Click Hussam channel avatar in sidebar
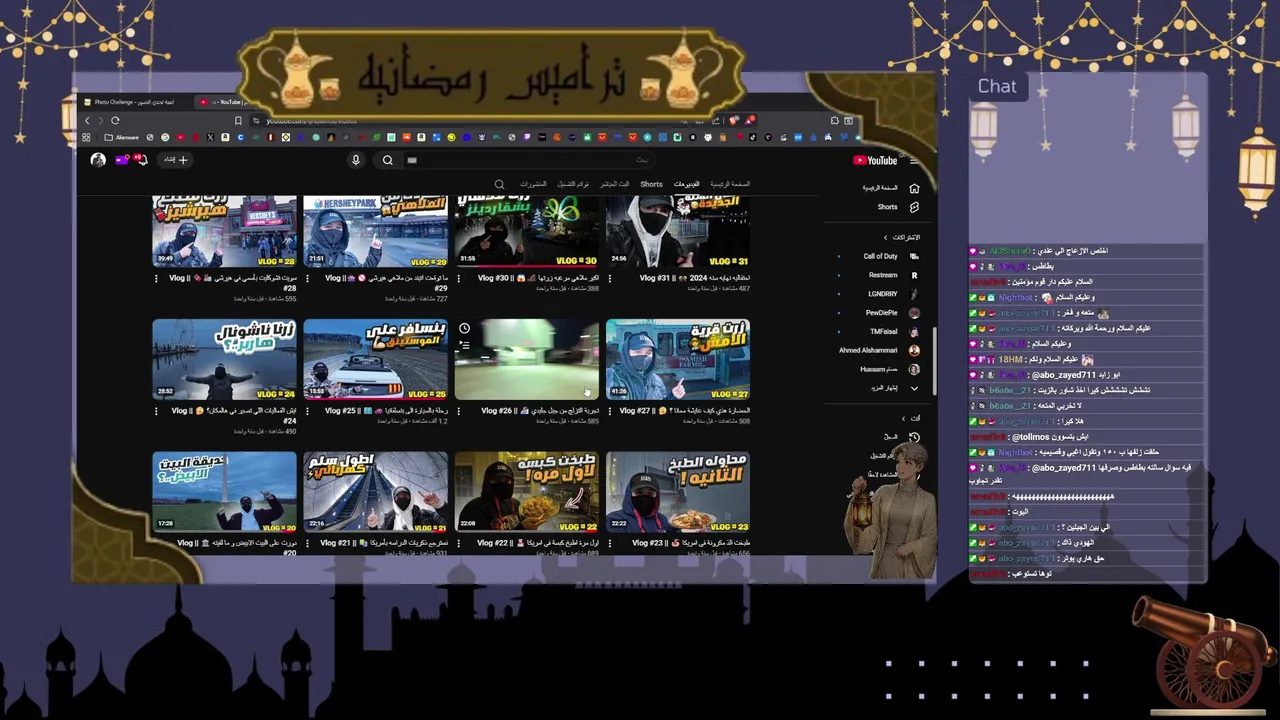Screen dimensions: 1280x720 tap(914, 369)
